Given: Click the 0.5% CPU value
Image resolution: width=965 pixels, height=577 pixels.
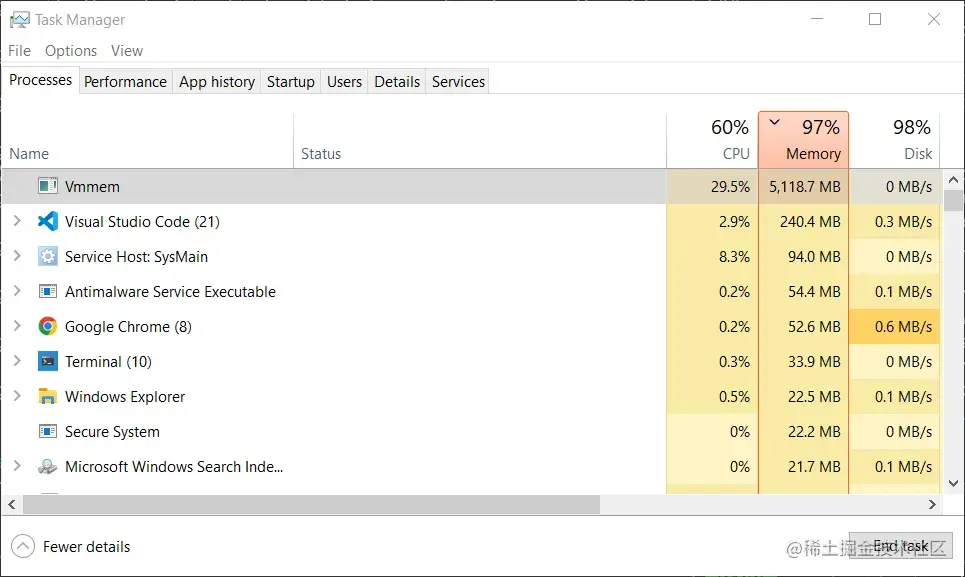Looking at the screenshot, I should 734,397.
